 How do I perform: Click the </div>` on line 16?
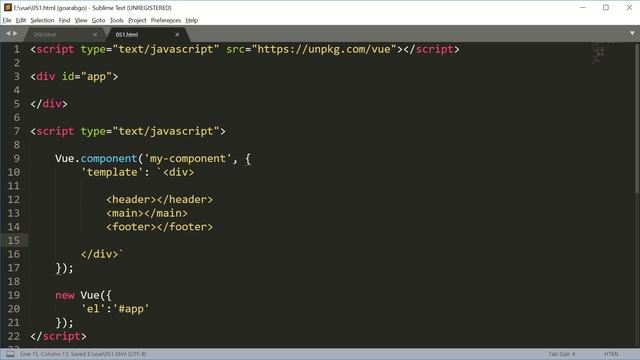click(x=102, y=254)
